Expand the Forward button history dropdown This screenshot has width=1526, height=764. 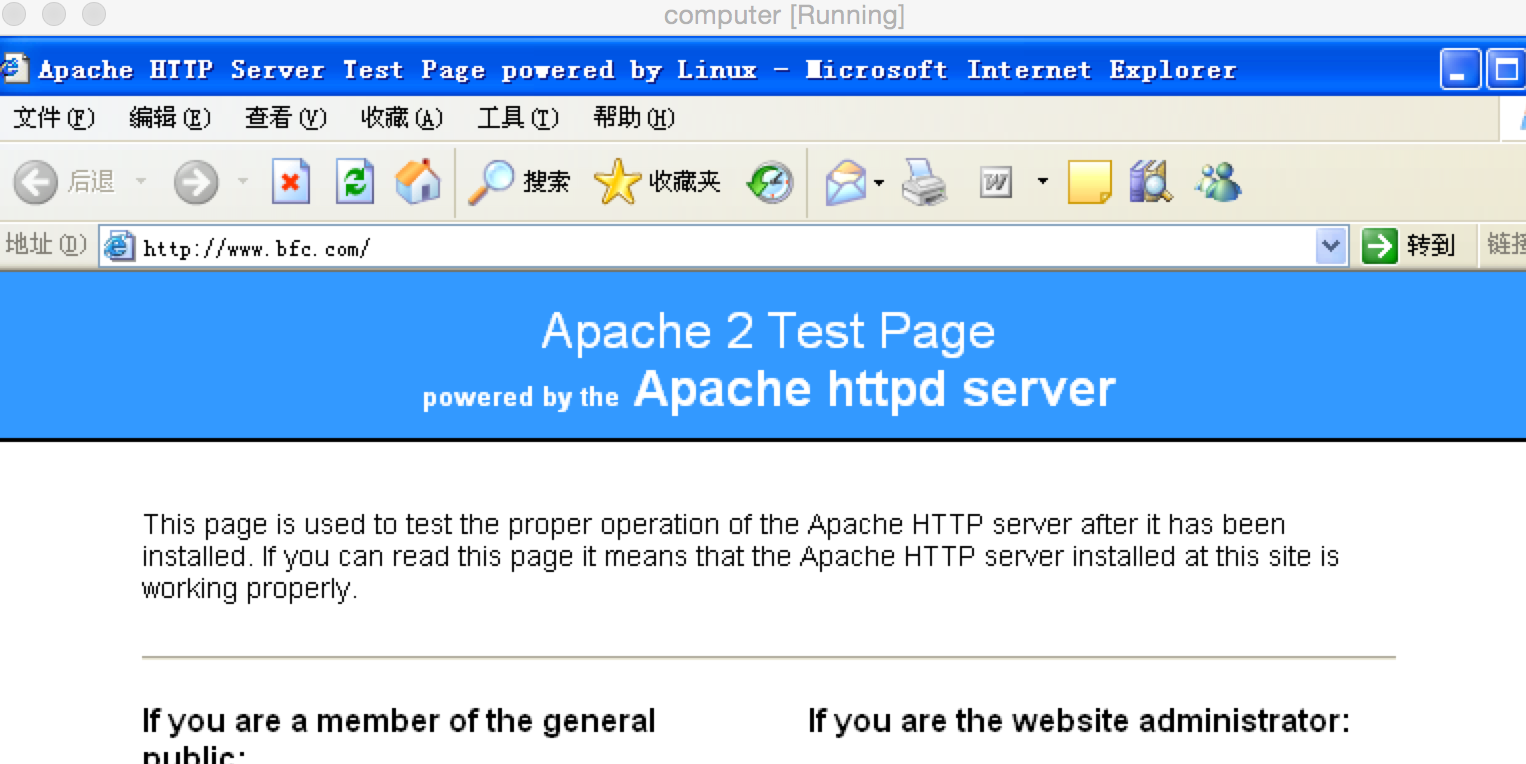(x=243, y=182)
